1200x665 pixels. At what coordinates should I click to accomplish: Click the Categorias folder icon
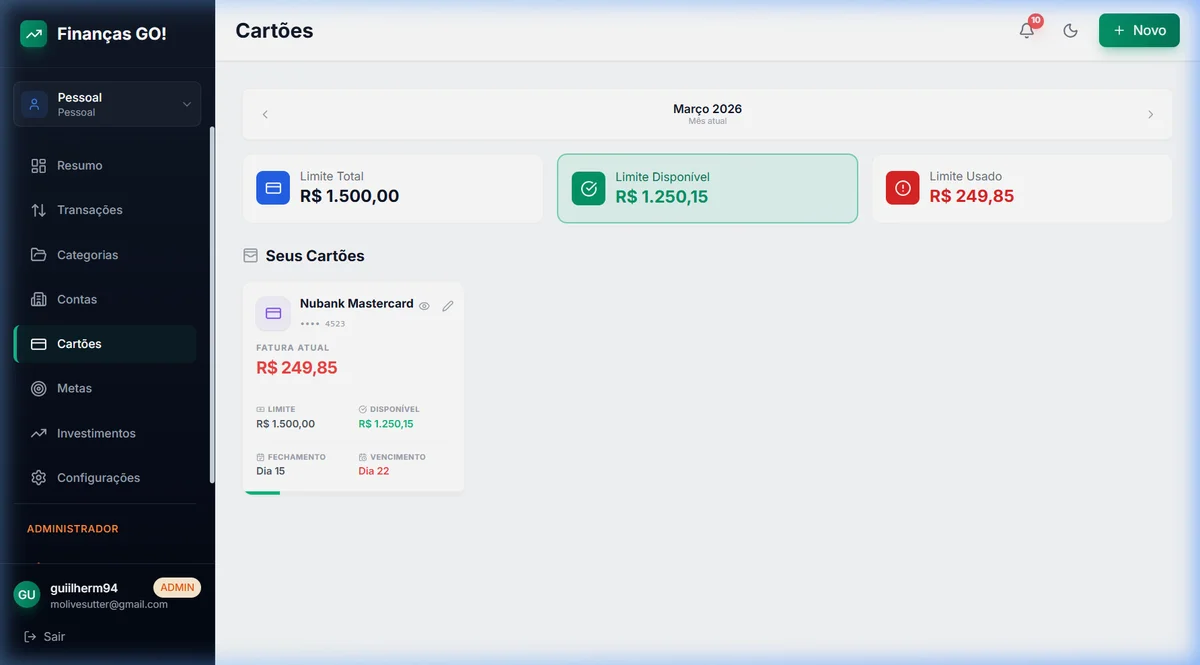39,255
